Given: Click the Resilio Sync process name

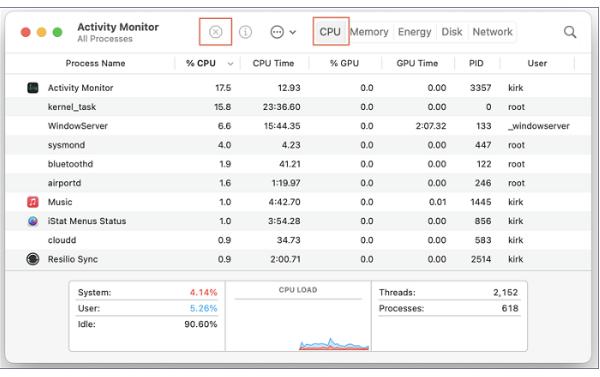Looking at the screenshot, I should (x=73, y=259).
